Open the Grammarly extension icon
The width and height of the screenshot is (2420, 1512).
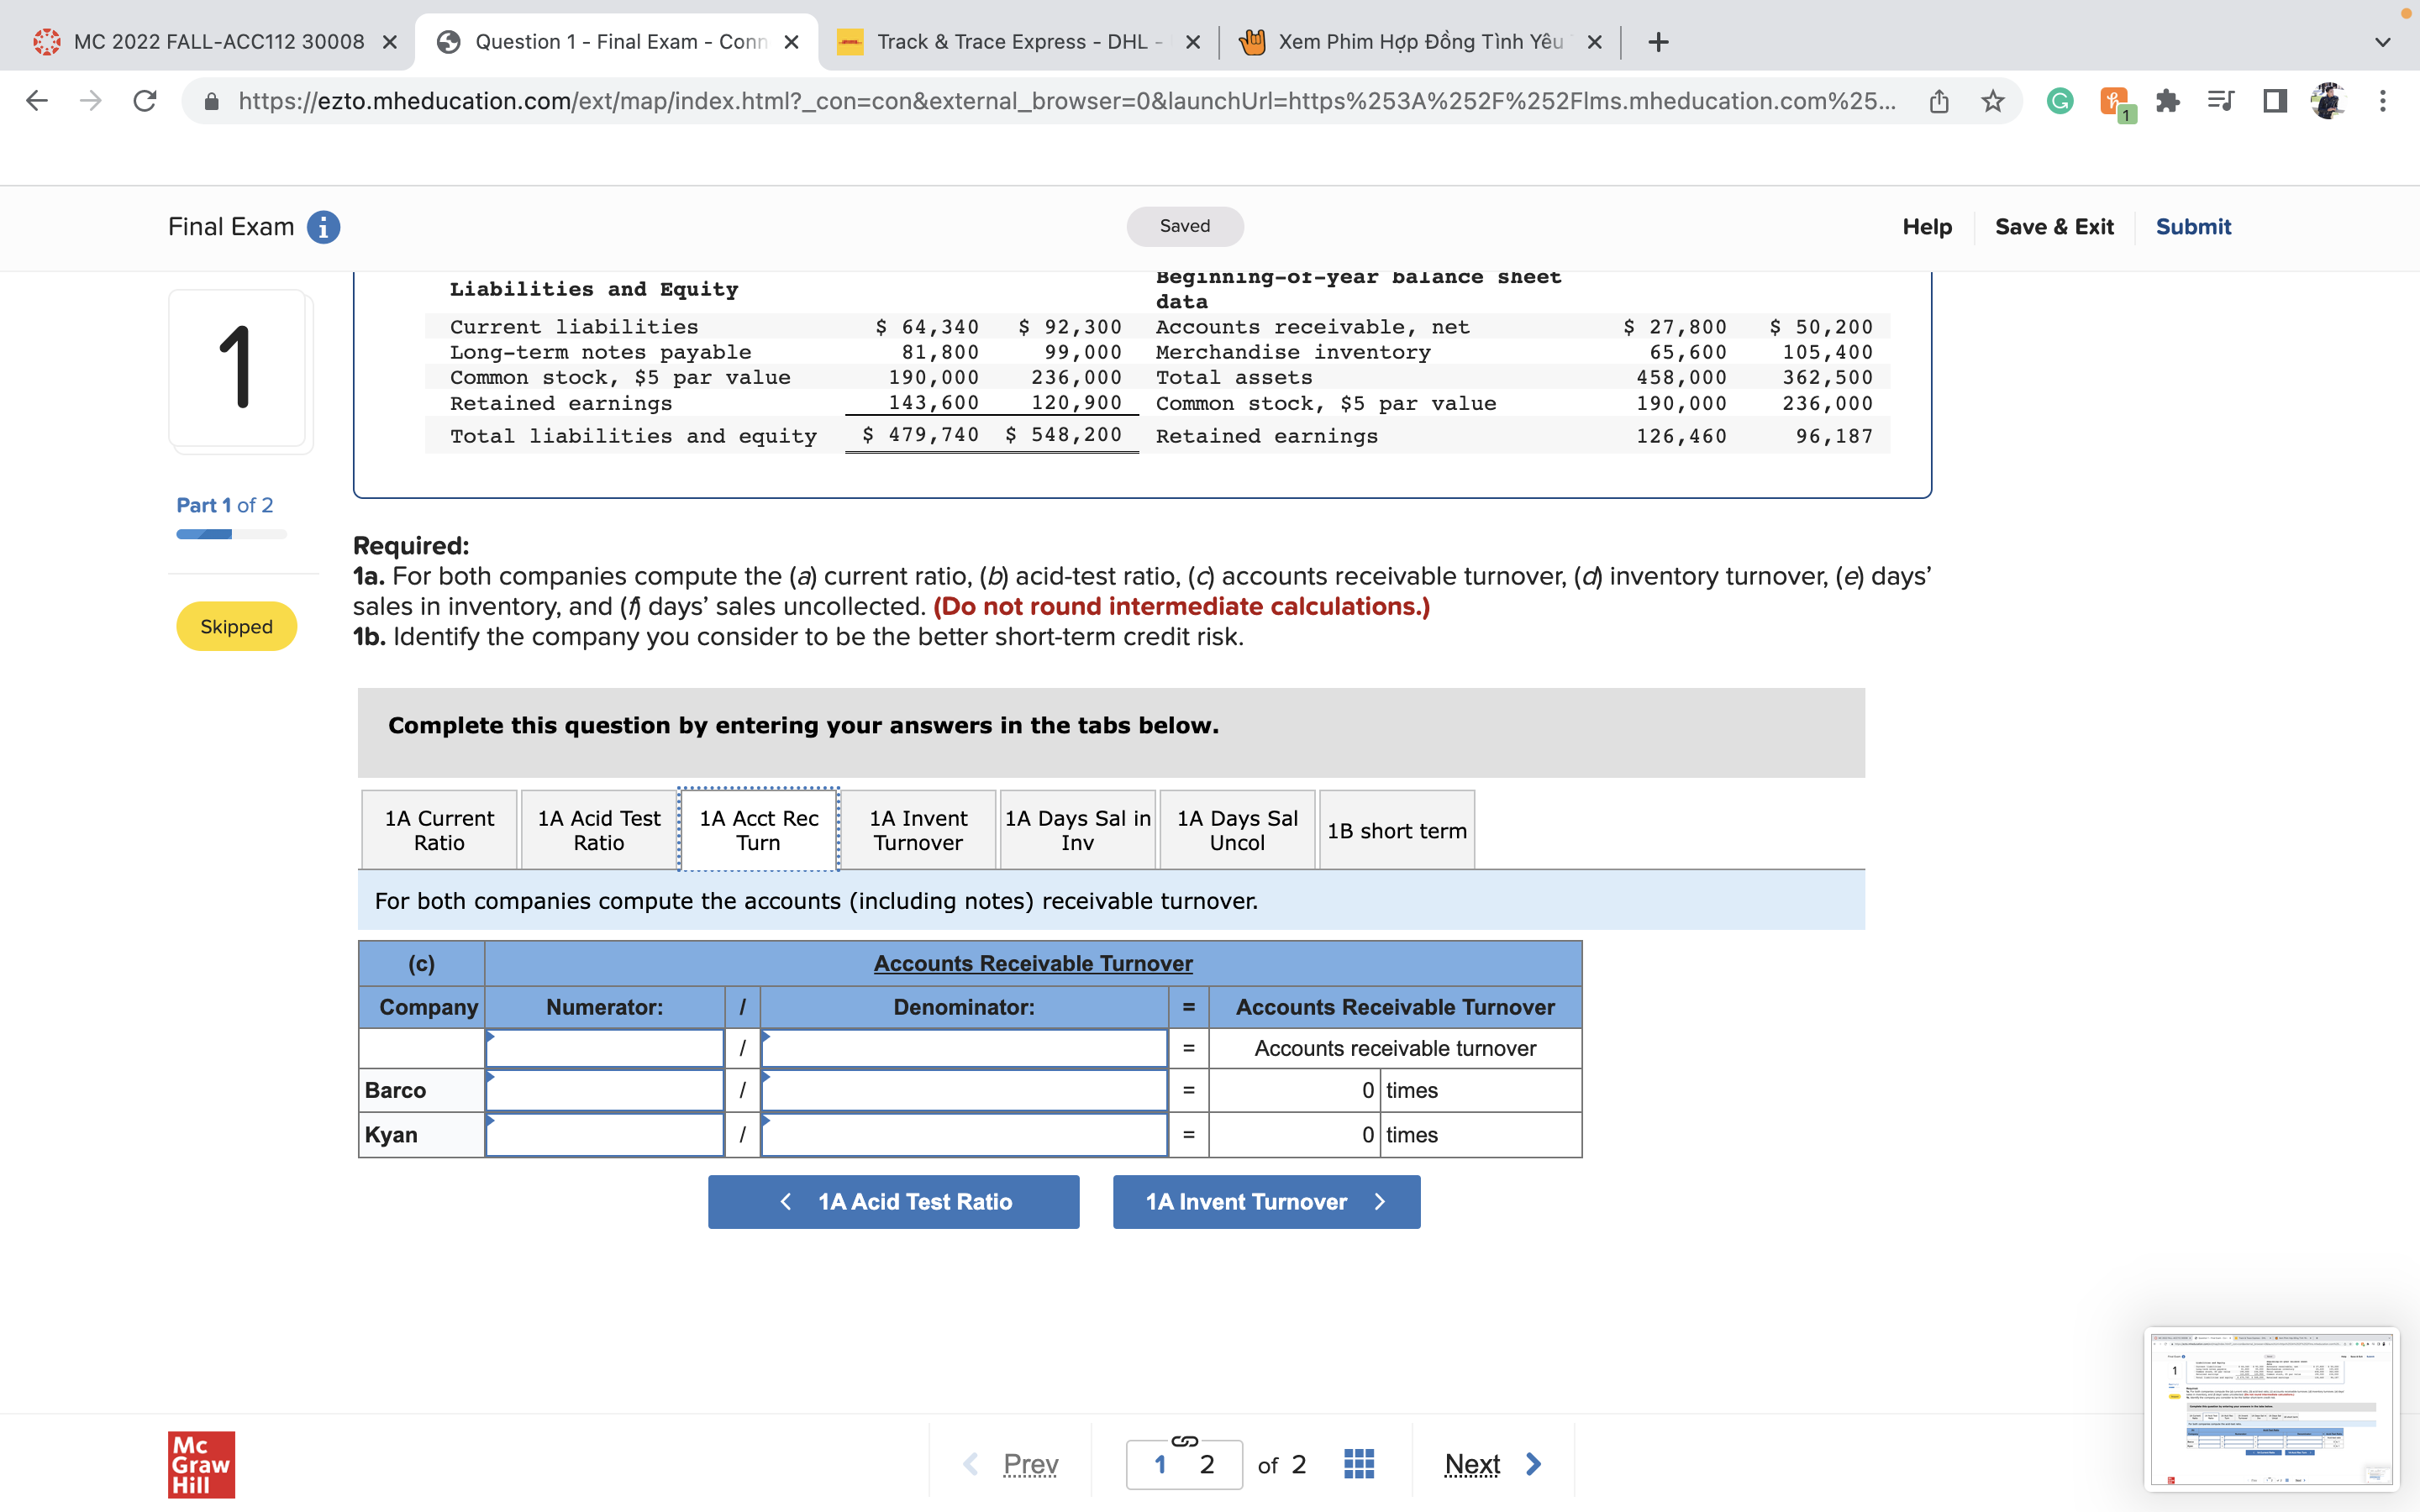[2059, 101]
